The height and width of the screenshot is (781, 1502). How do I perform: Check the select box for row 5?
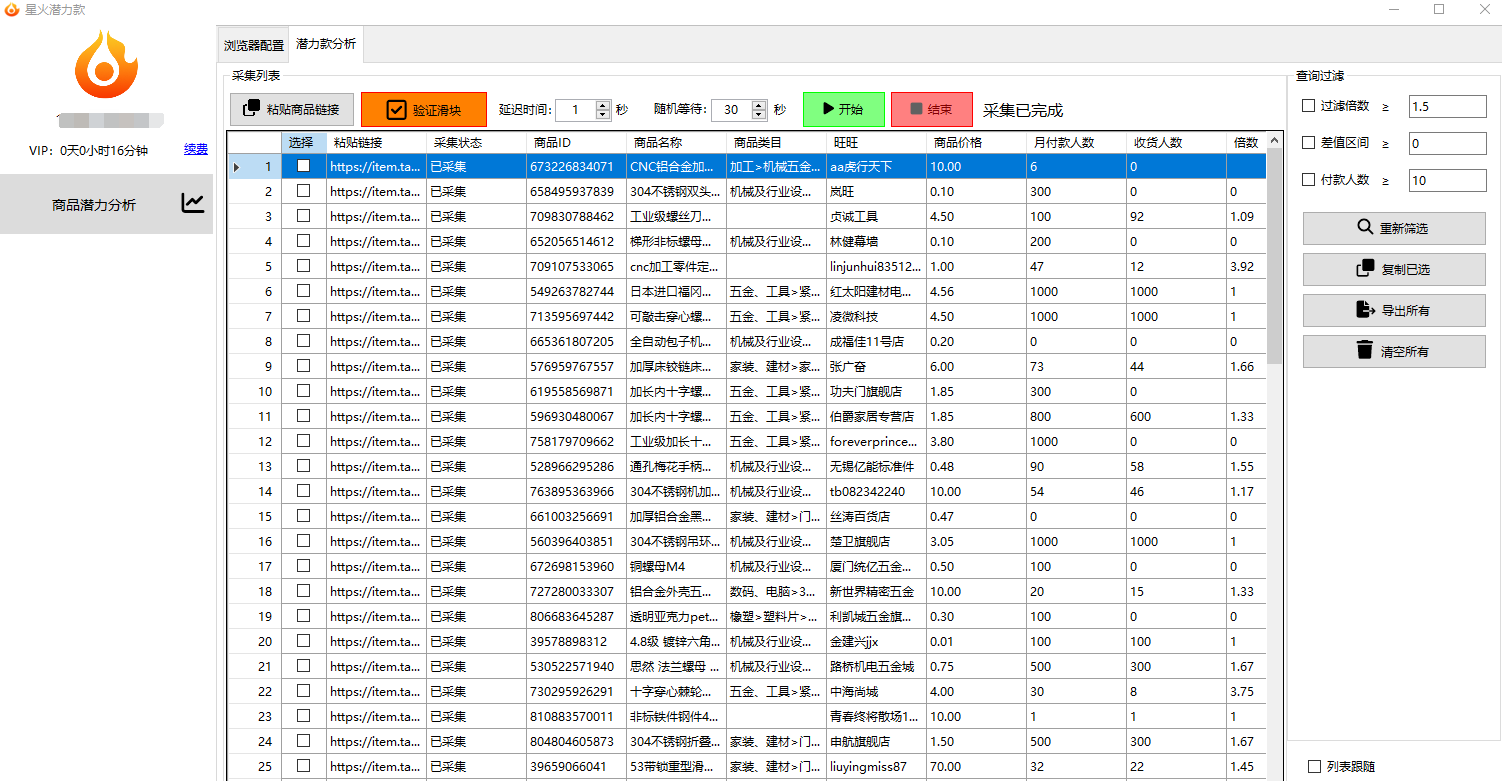click(x=303, y=266)
